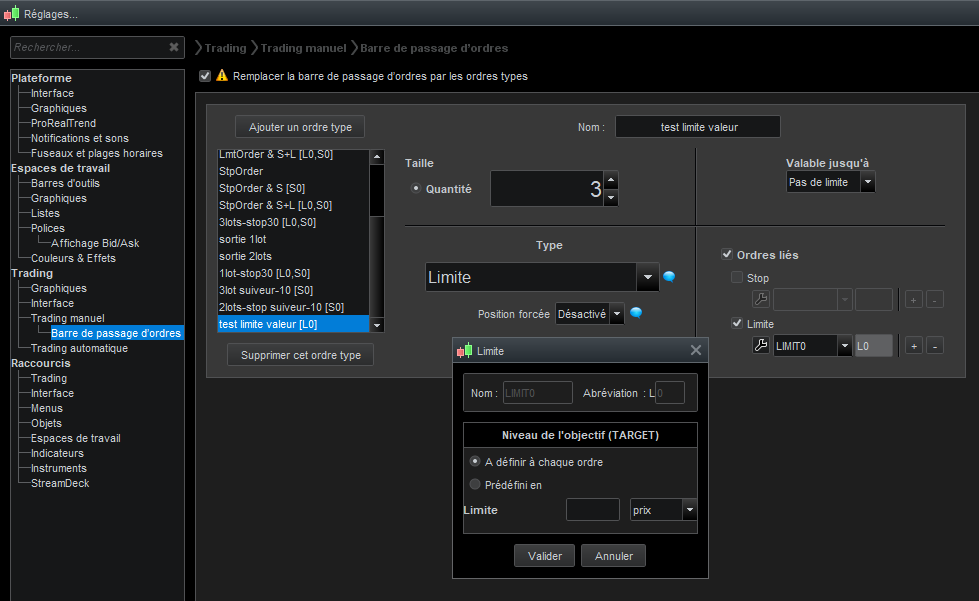Open Barres d'outils under Espaces de travail

(x=66, y=183)
